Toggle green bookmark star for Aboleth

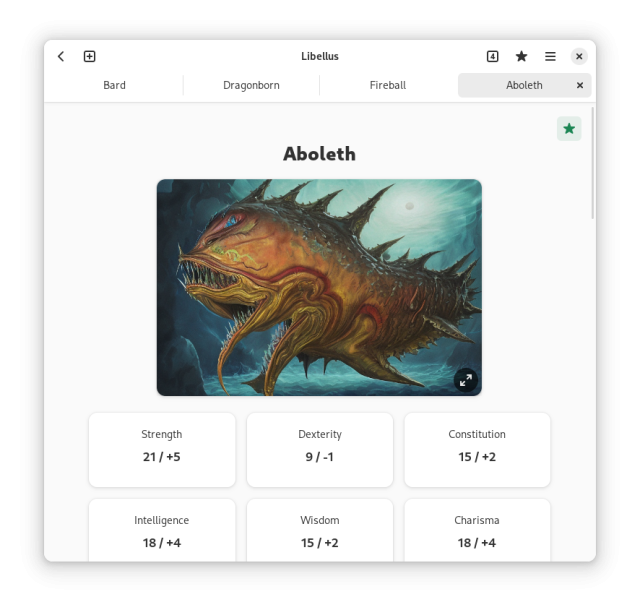point(569,129)
